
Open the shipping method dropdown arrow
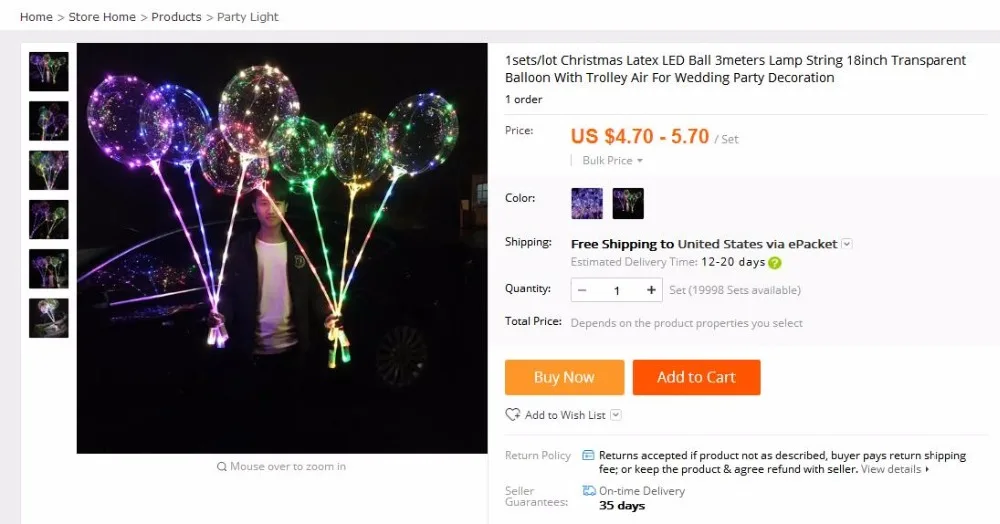pos(846,244)
